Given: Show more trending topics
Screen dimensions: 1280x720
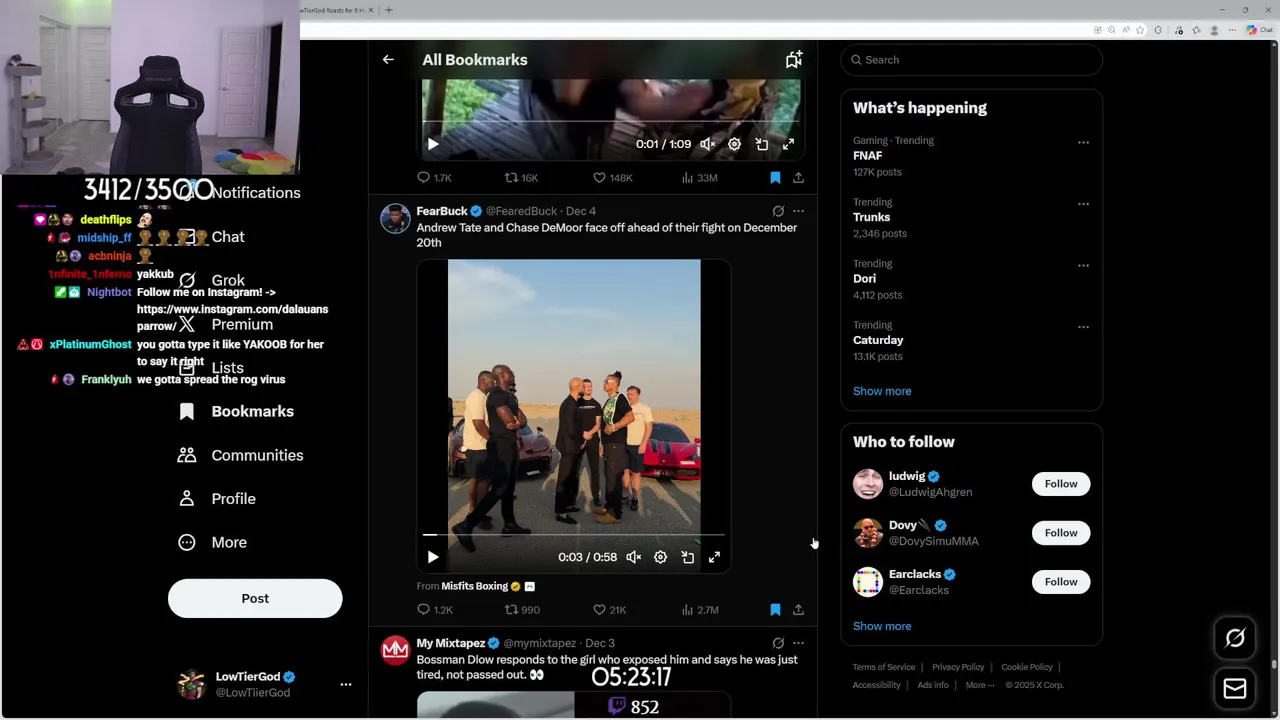Looking at the screenshot, I should [x=882, y=391].
